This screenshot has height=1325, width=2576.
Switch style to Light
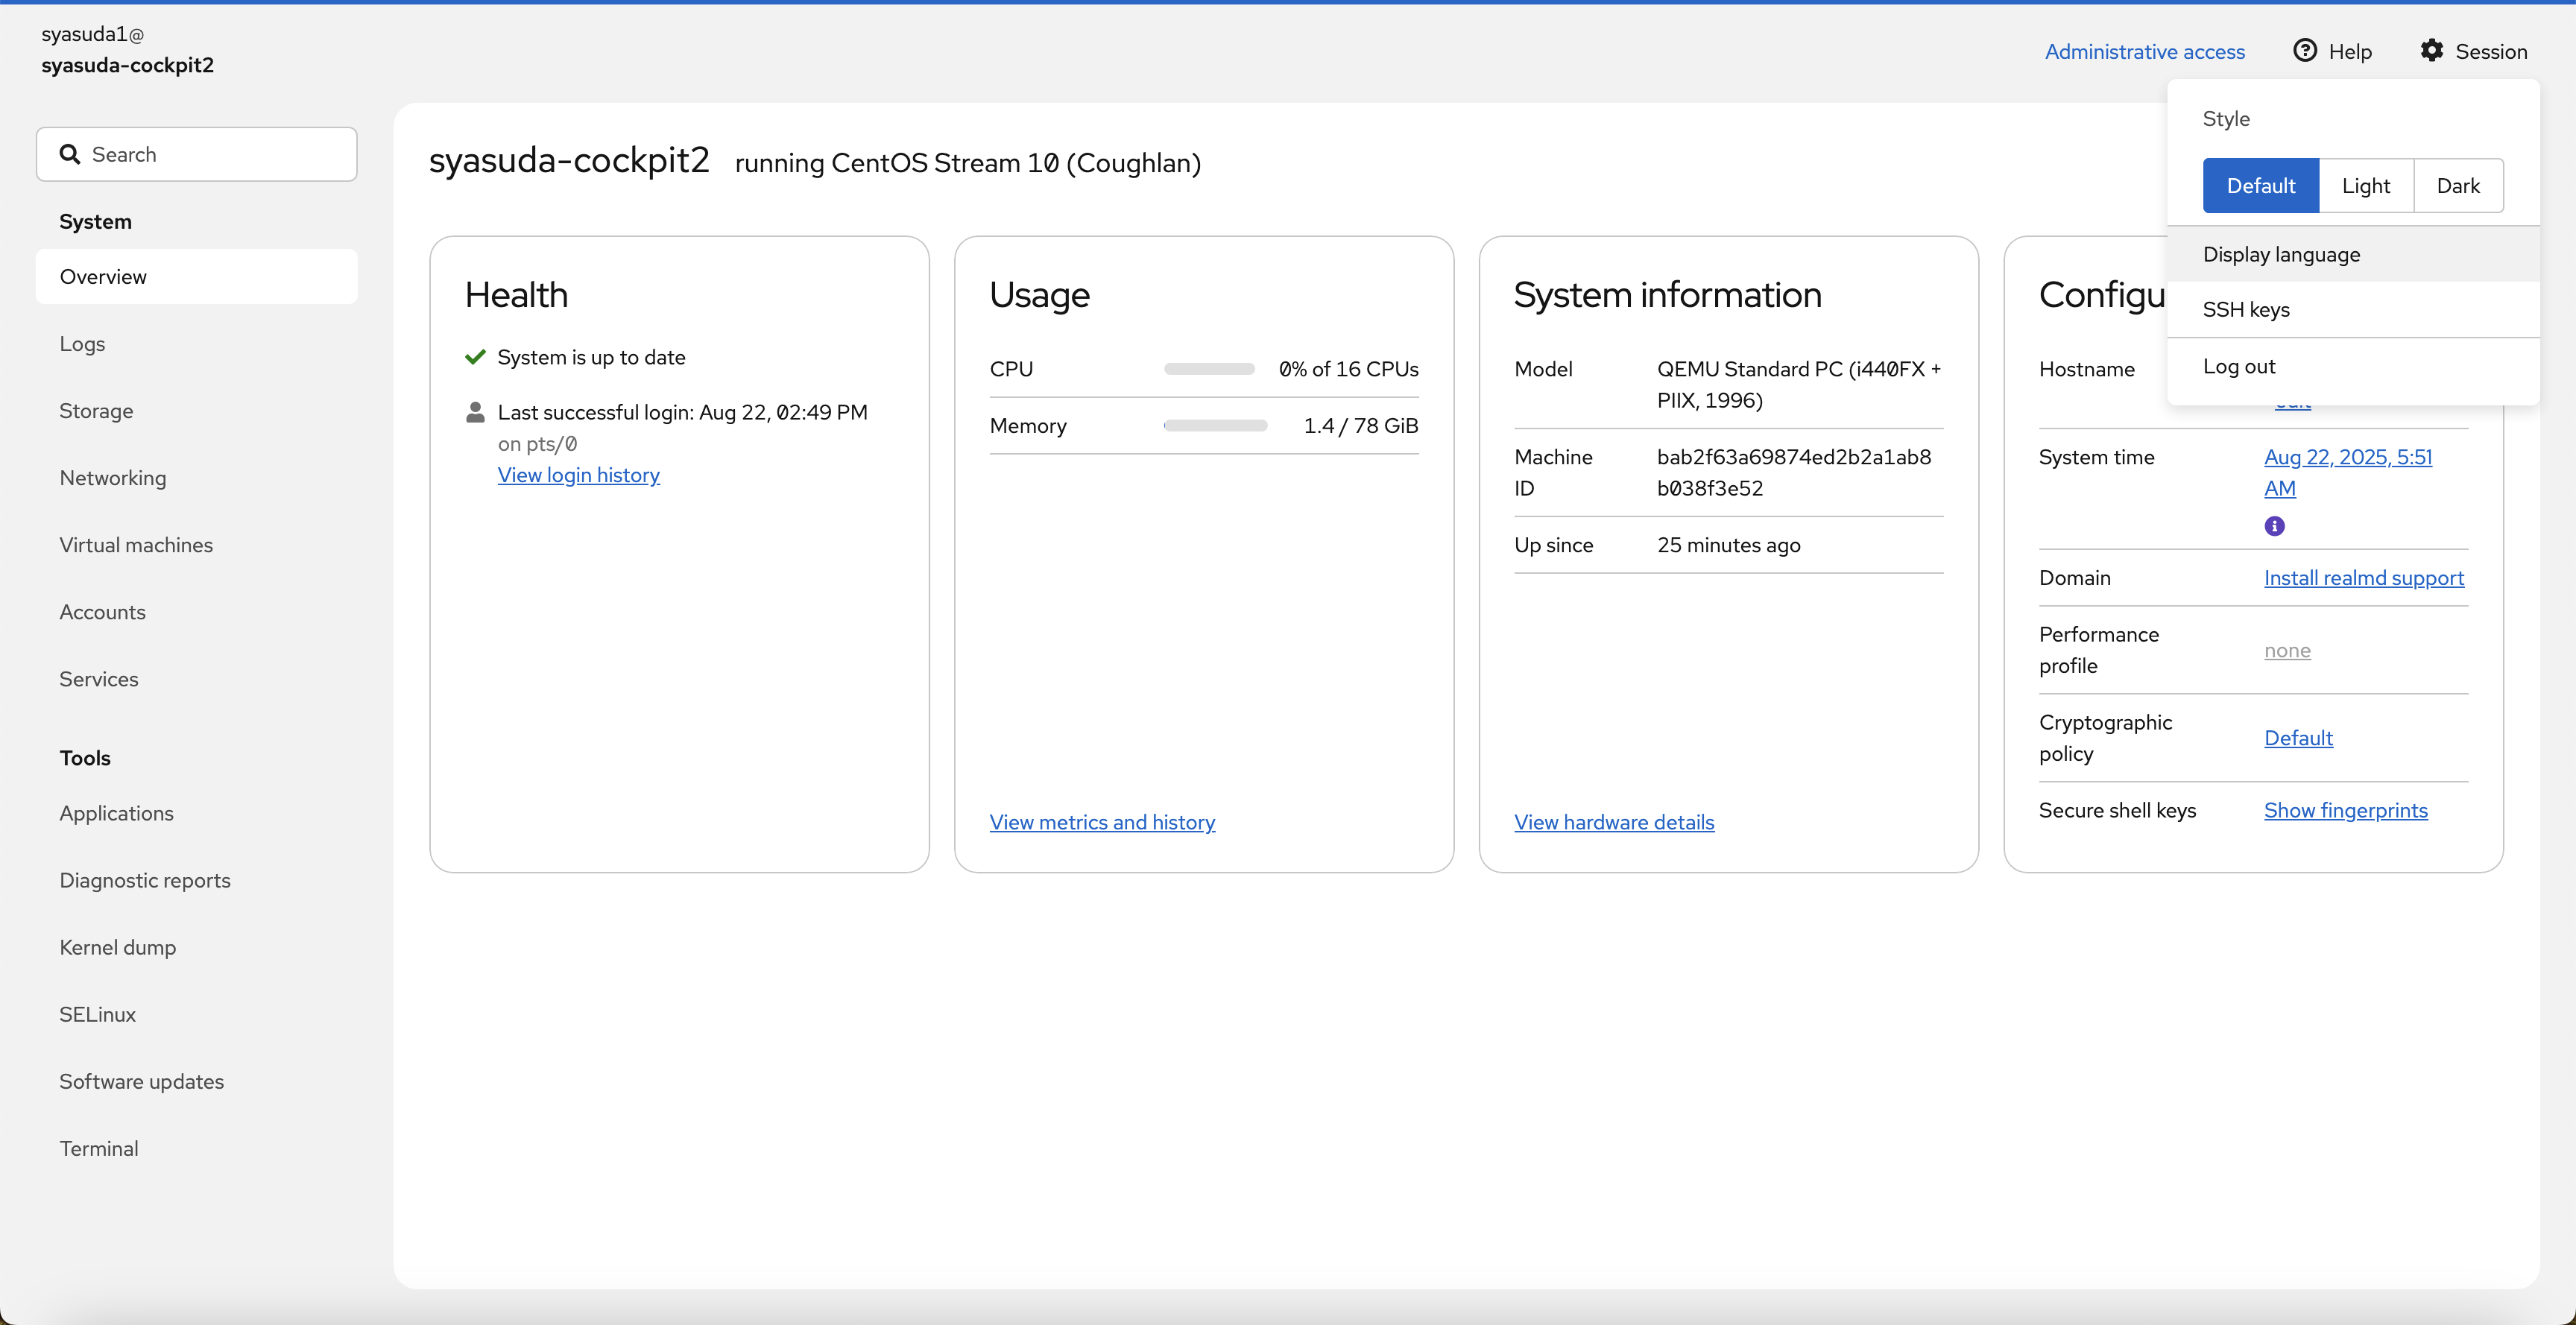click(x=2365, y=186)
